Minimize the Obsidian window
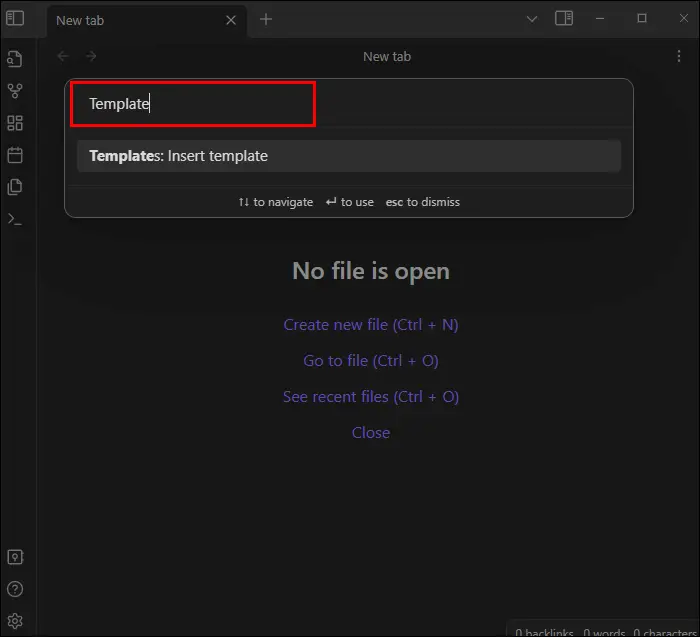Viewport: 700px width, 637px height. tap(600, 19)
